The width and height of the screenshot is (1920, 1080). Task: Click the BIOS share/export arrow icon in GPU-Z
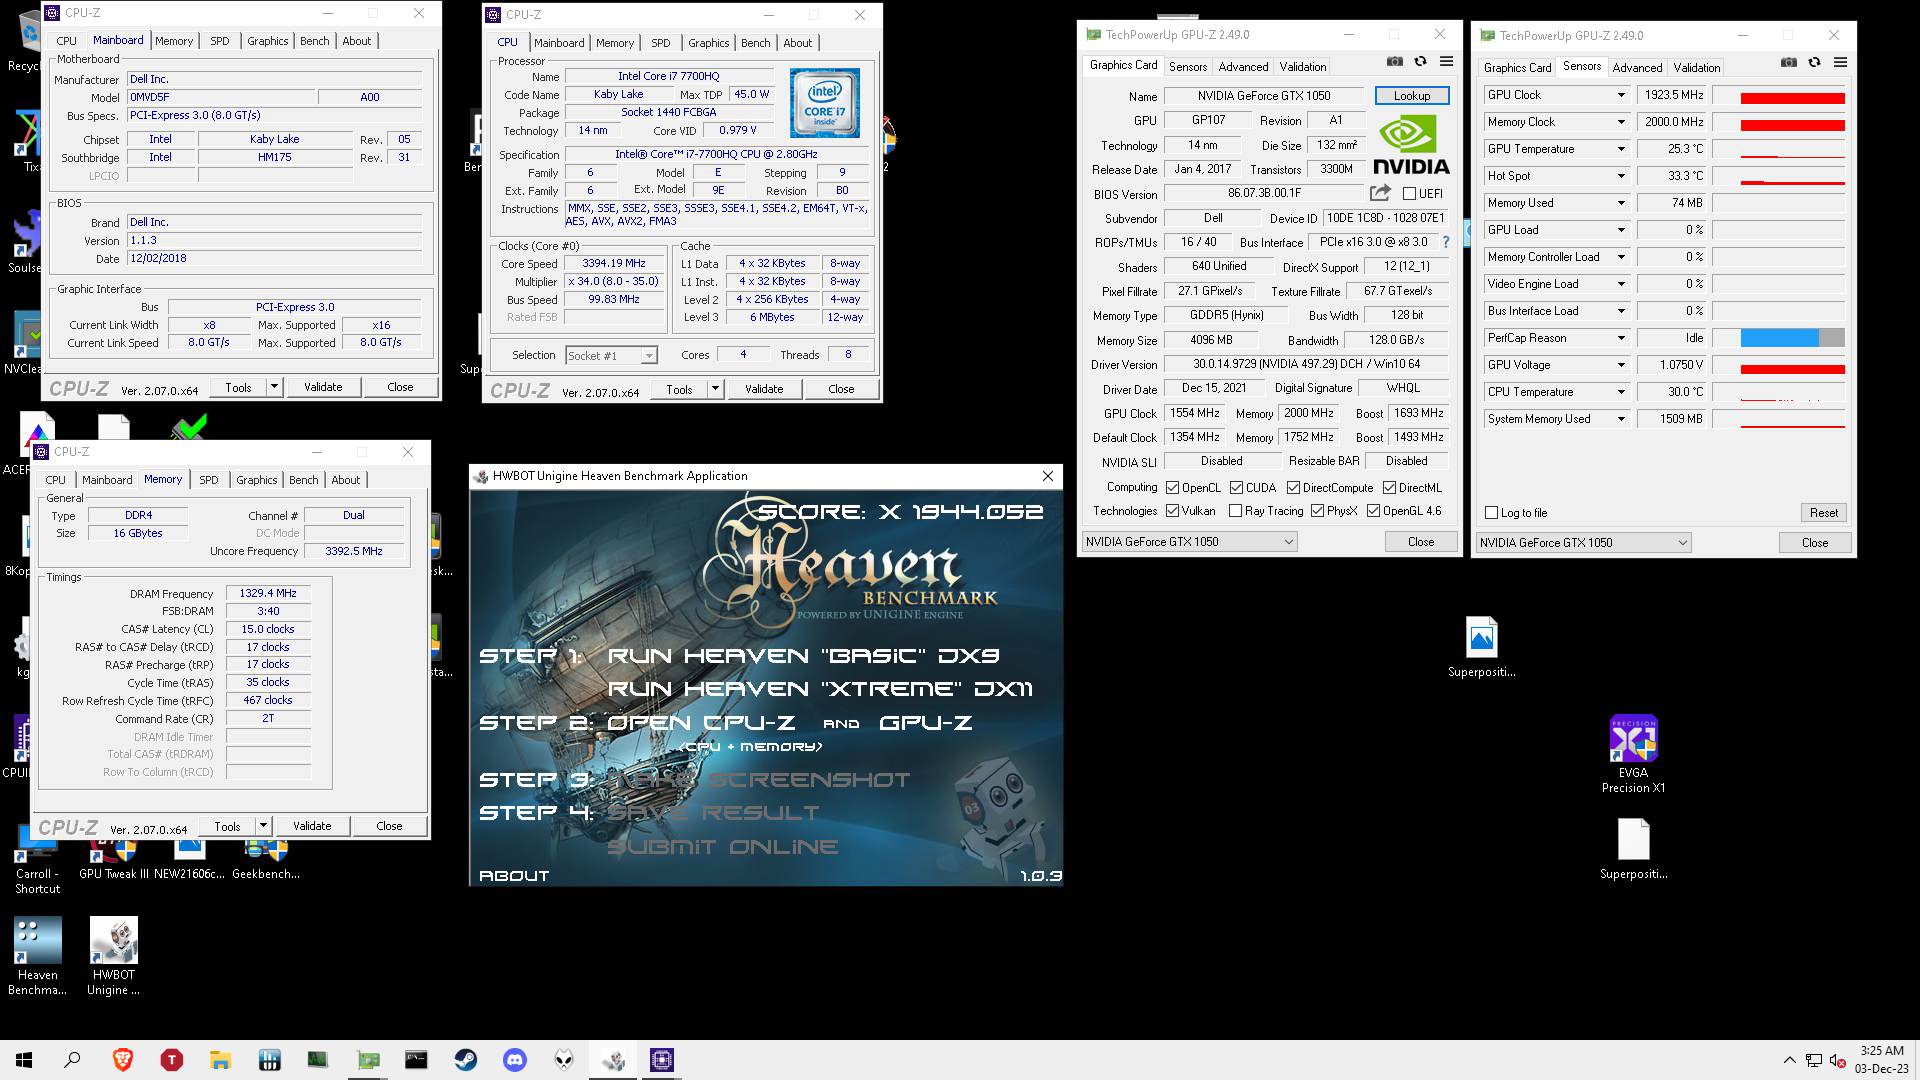click(x=1380, y=193)
